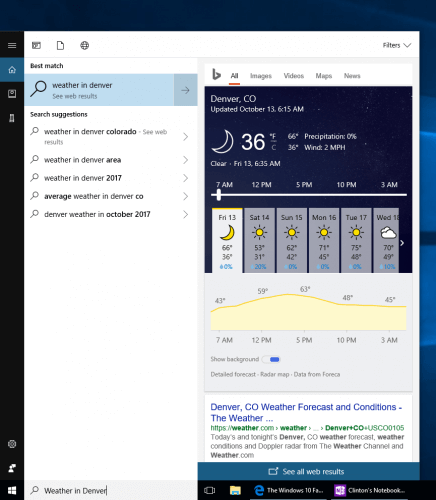Viewport: 436px width, 500px height.
Task: Expand chevron for denver weather in october 2017
Action: click(x=186, y=214)
